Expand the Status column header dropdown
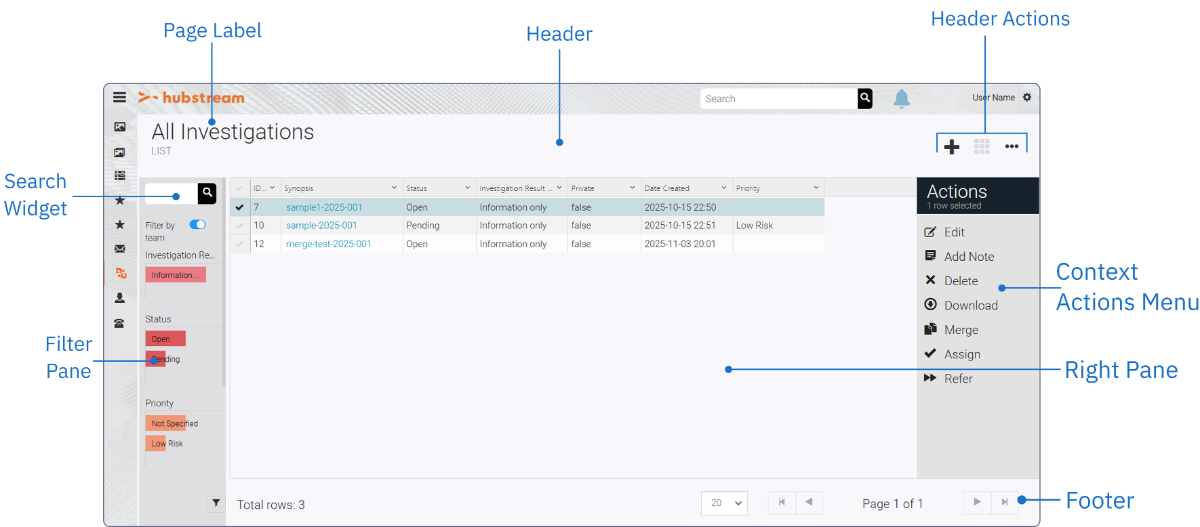 point(467,188)
